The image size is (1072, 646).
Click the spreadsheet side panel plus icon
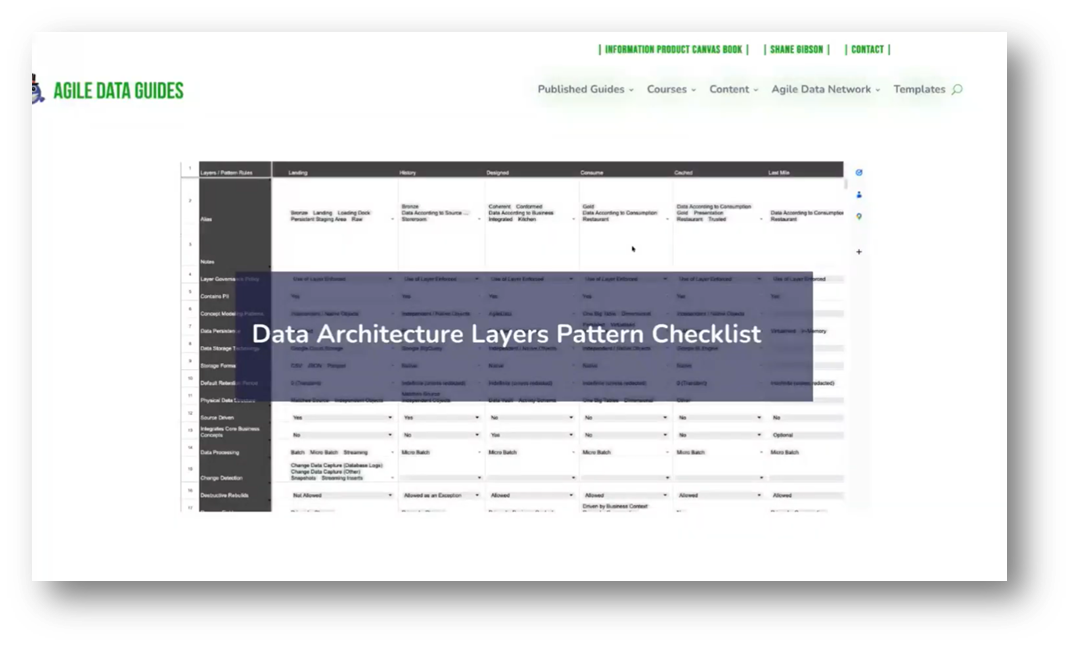point(859,252)
